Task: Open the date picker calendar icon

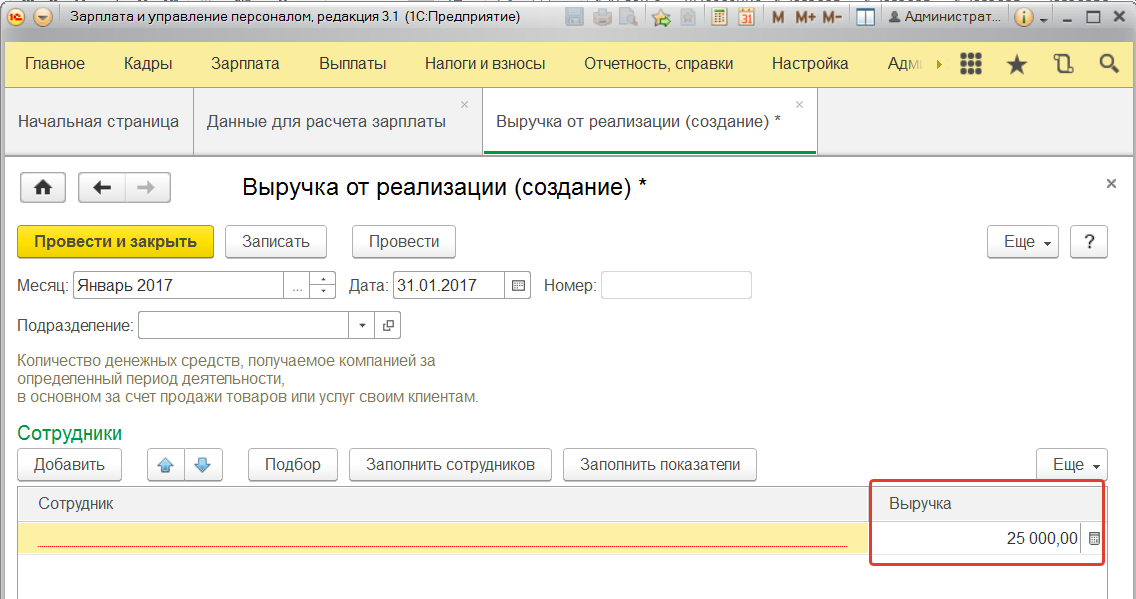Action: (518, 285)
